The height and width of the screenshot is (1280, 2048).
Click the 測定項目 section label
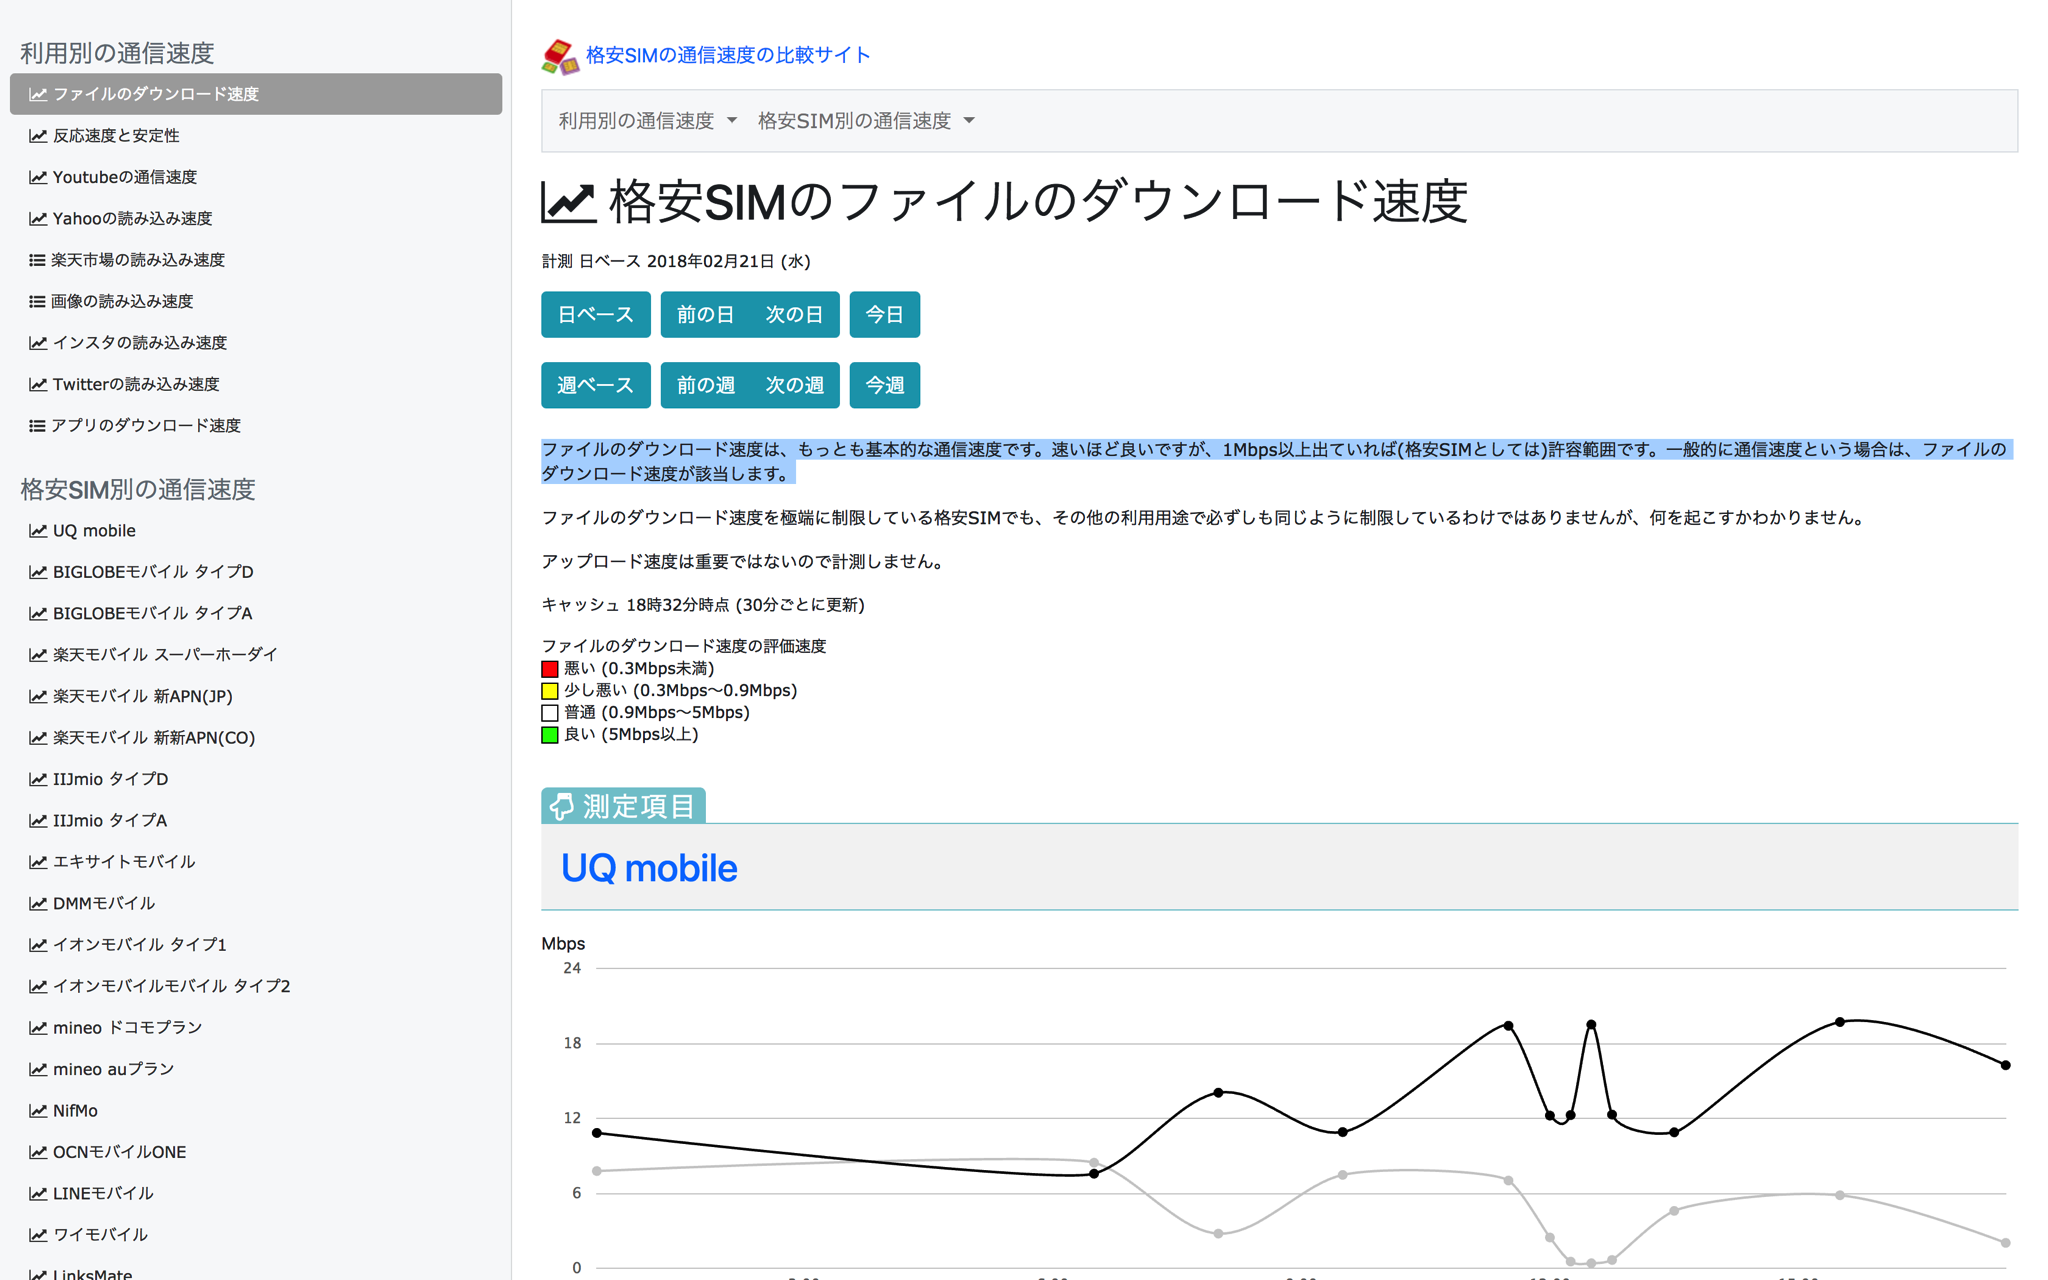pos(623,806)
